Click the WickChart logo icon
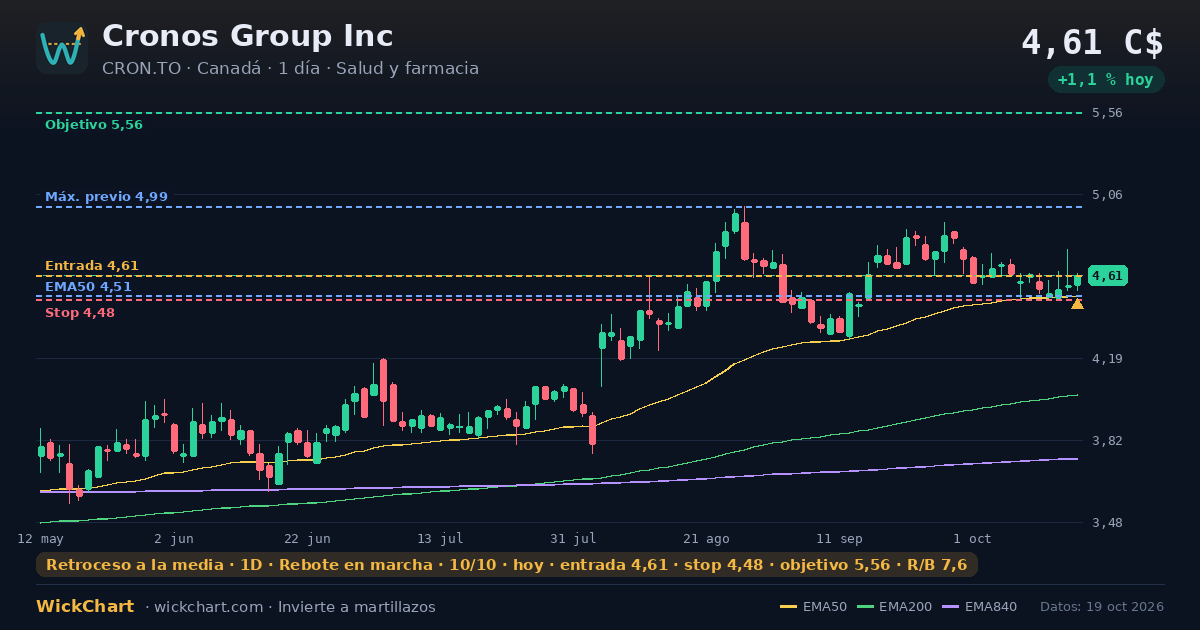Image resolution: width=1200 pixels, height=630 pixels. click(62, 48)
